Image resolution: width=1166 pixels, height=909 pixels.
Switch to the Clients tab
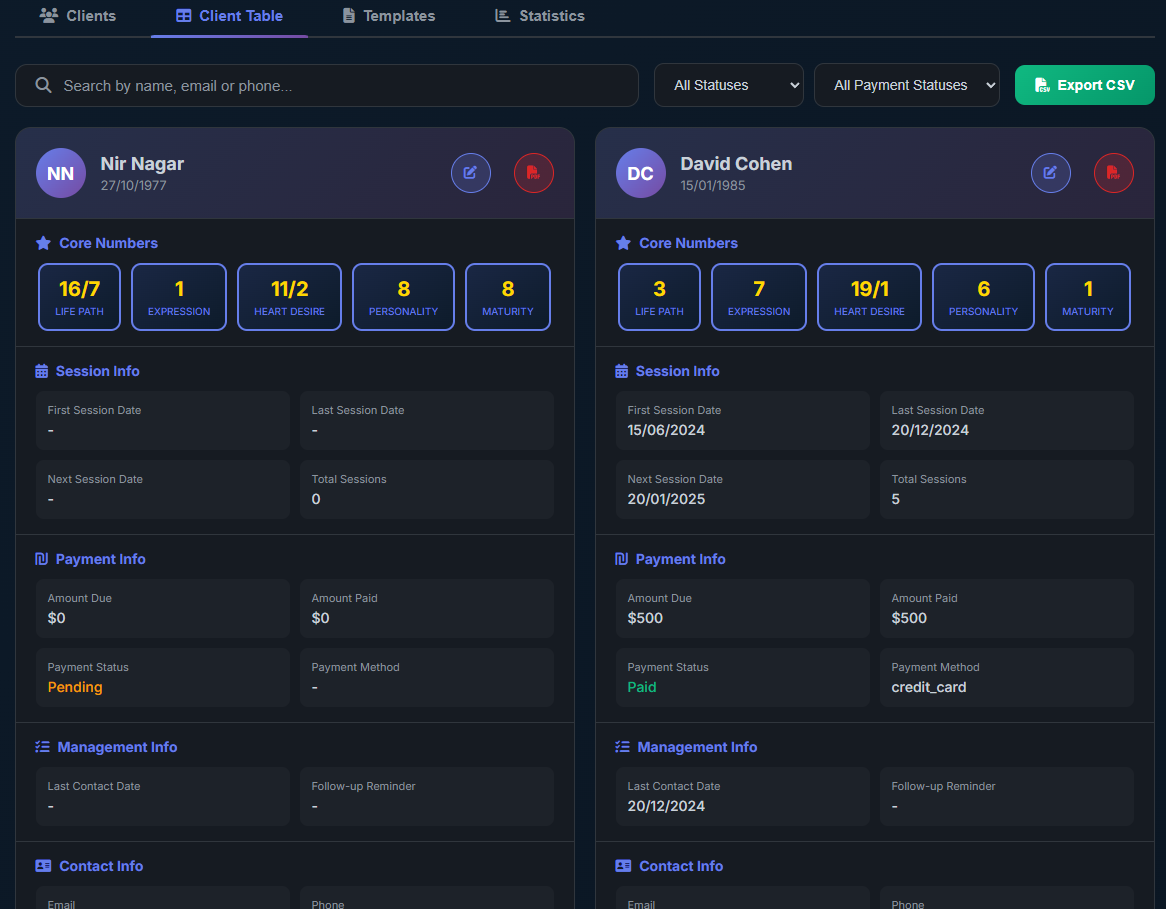coord(78,16)
